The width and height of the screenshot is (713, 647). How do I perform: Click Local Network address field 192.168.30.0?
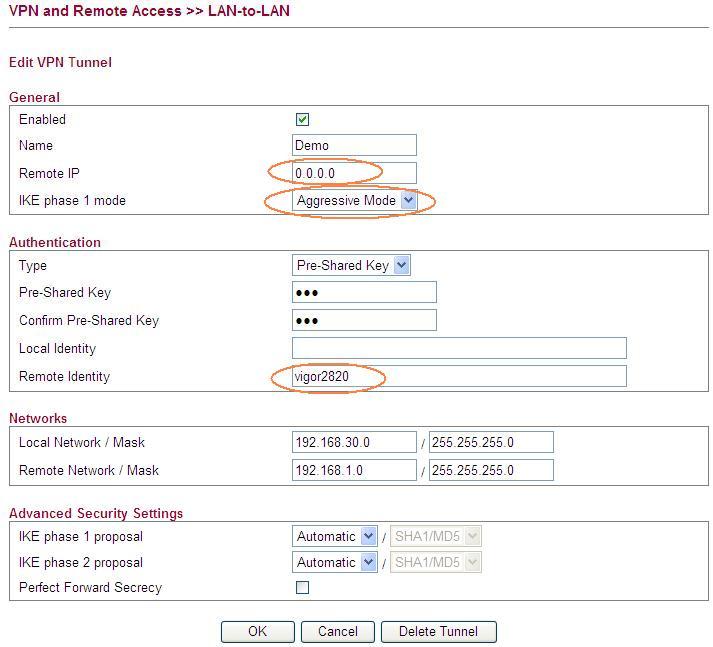click(354, 442)
